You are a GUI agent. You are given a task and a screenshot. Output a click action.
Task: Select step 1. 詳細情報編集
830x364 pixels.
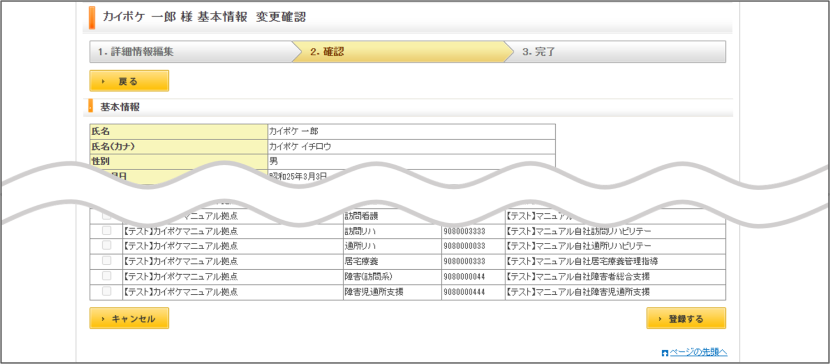[x=192, y=52]
